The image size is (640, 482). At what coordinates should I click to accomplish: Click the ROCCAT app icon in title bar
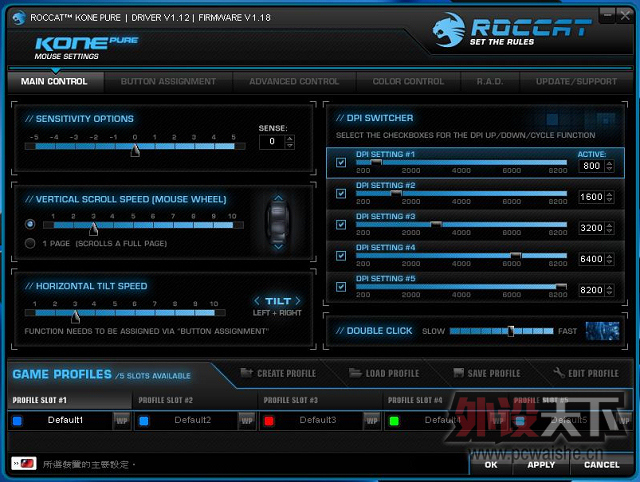click(x=18, y=18)
